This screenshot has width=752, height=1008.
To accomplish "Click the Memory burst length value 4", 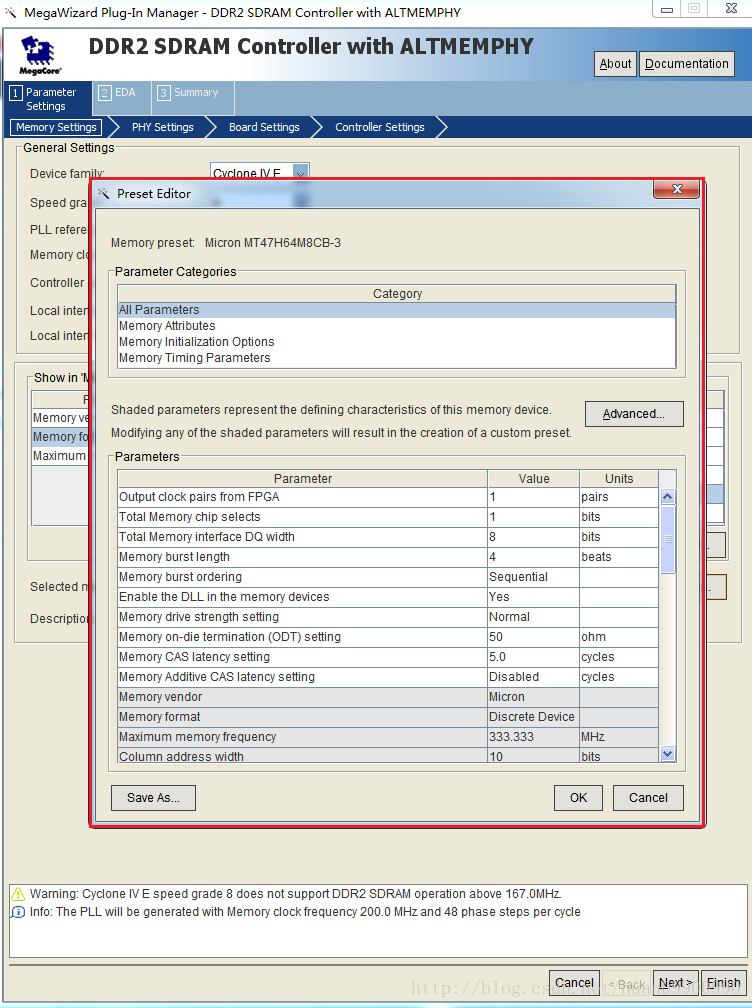I will (x=533, y=557).
